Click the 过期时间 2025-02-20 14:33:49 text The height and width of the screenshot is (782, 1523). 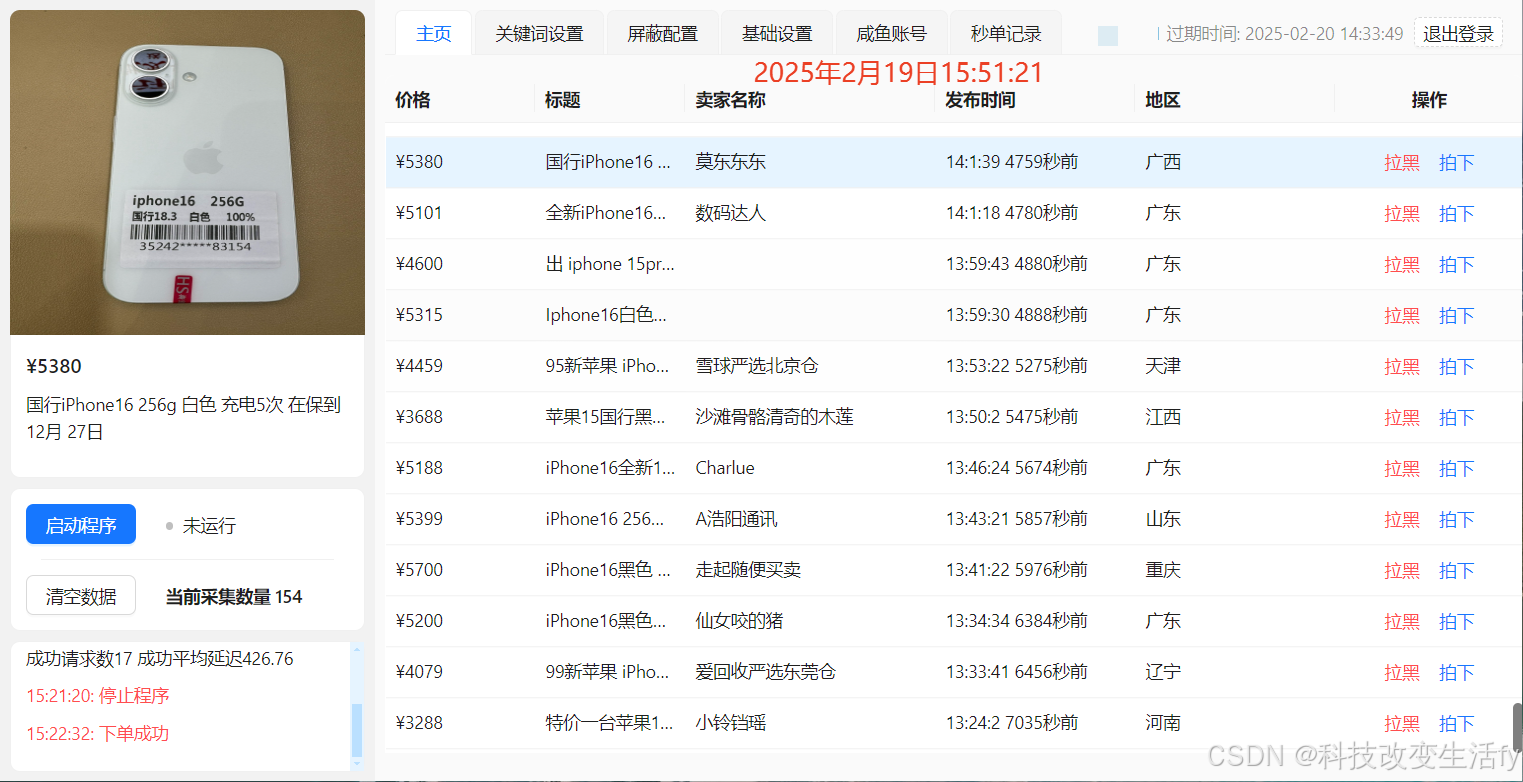[x=1285, y=34]
